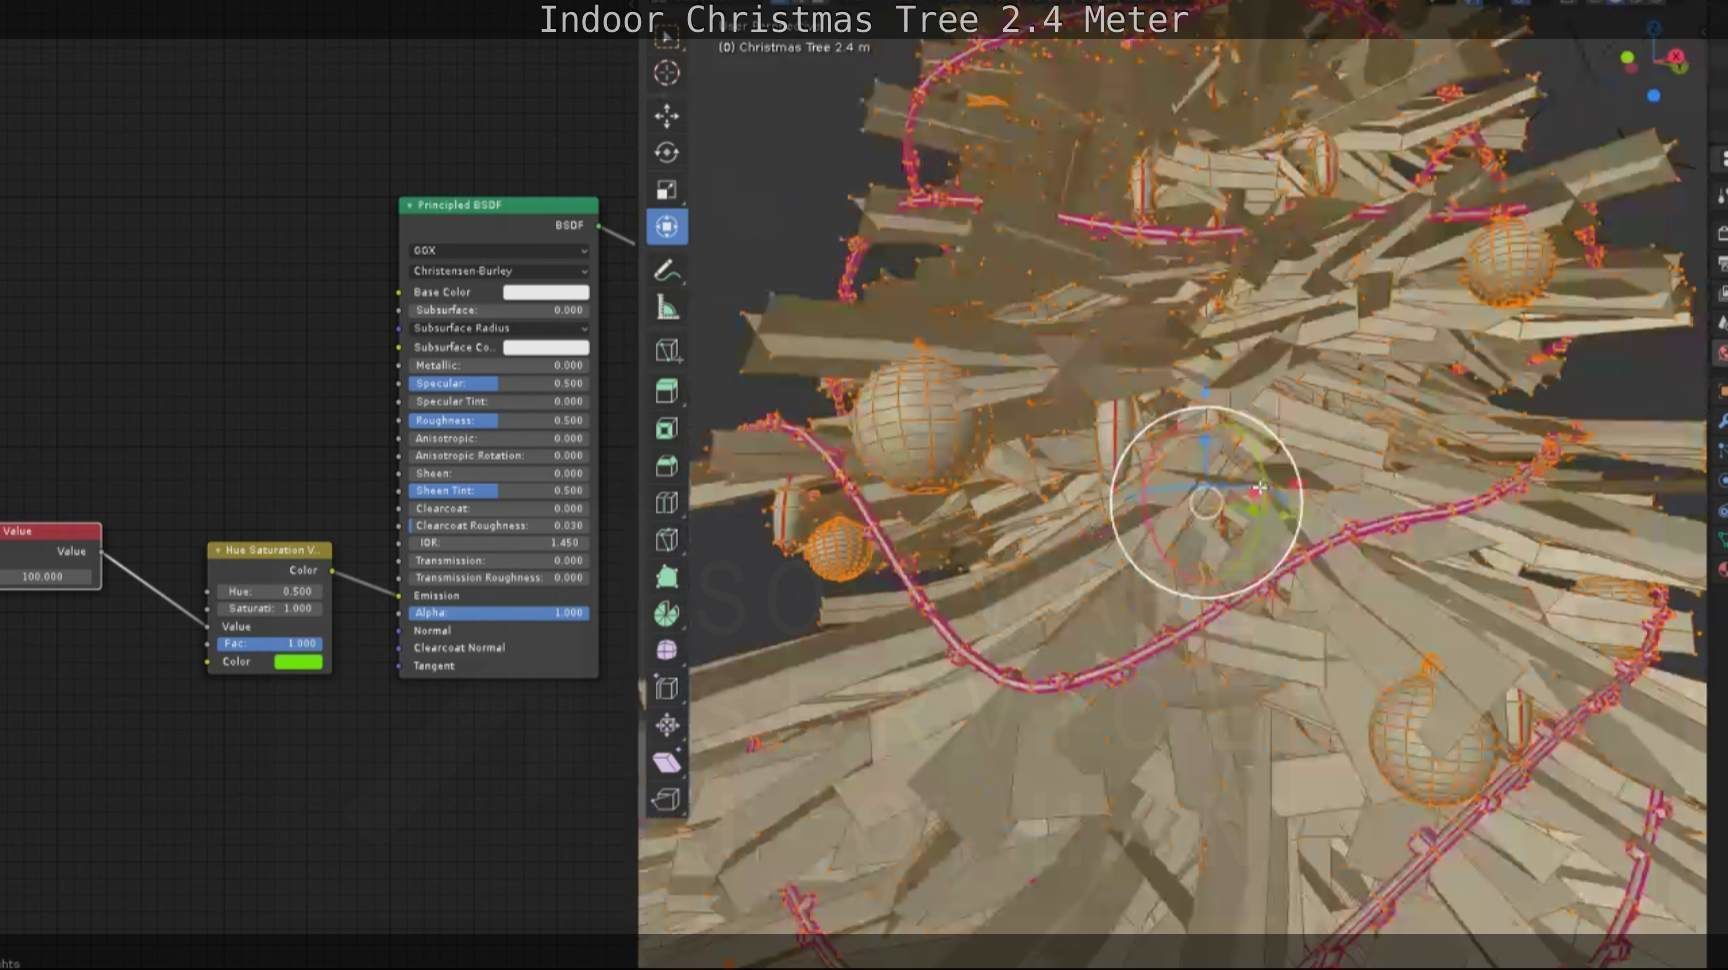Click the active Transform tool
The width and height of the screenshot is (1728, 970).
667,227
